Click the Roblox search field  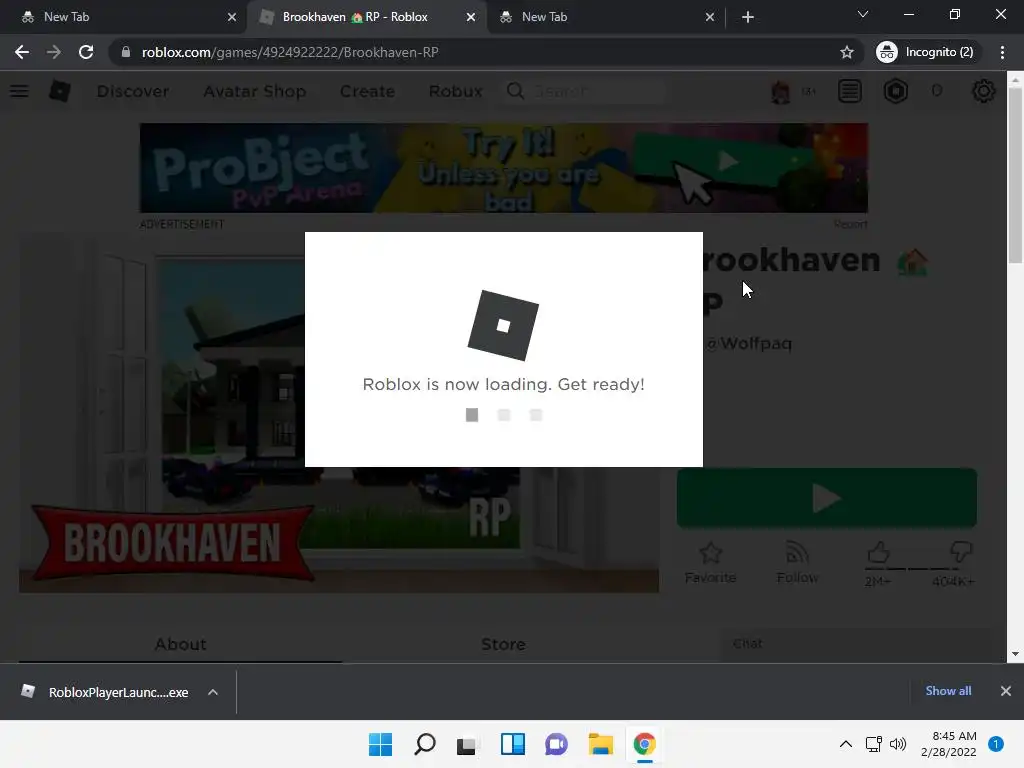(584, 91)
